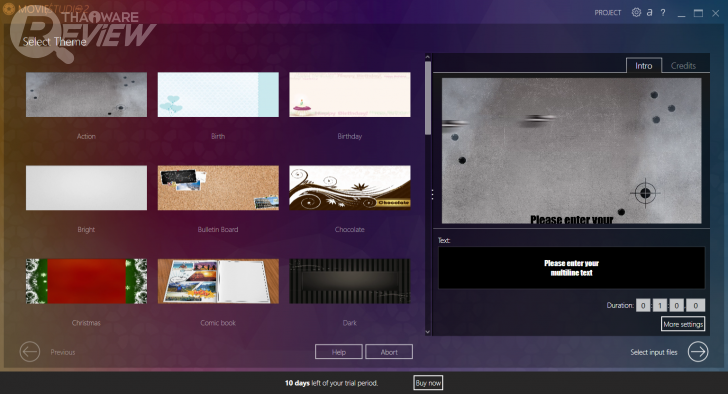Click the first Duration digit field
This screenshot has height=394, width=728.
click(x=643, y=305)
